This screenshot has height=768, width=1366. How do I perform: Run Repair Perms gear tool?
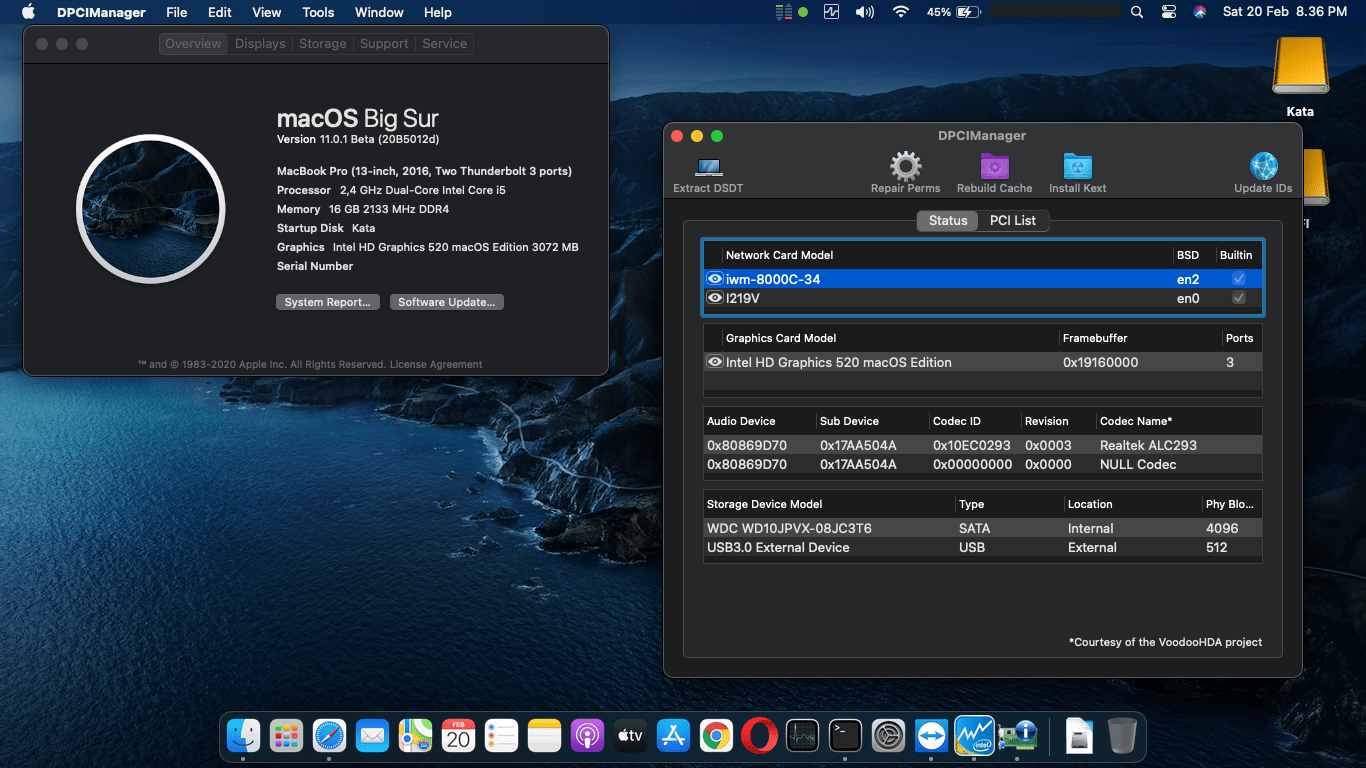[x=905, y=173]
